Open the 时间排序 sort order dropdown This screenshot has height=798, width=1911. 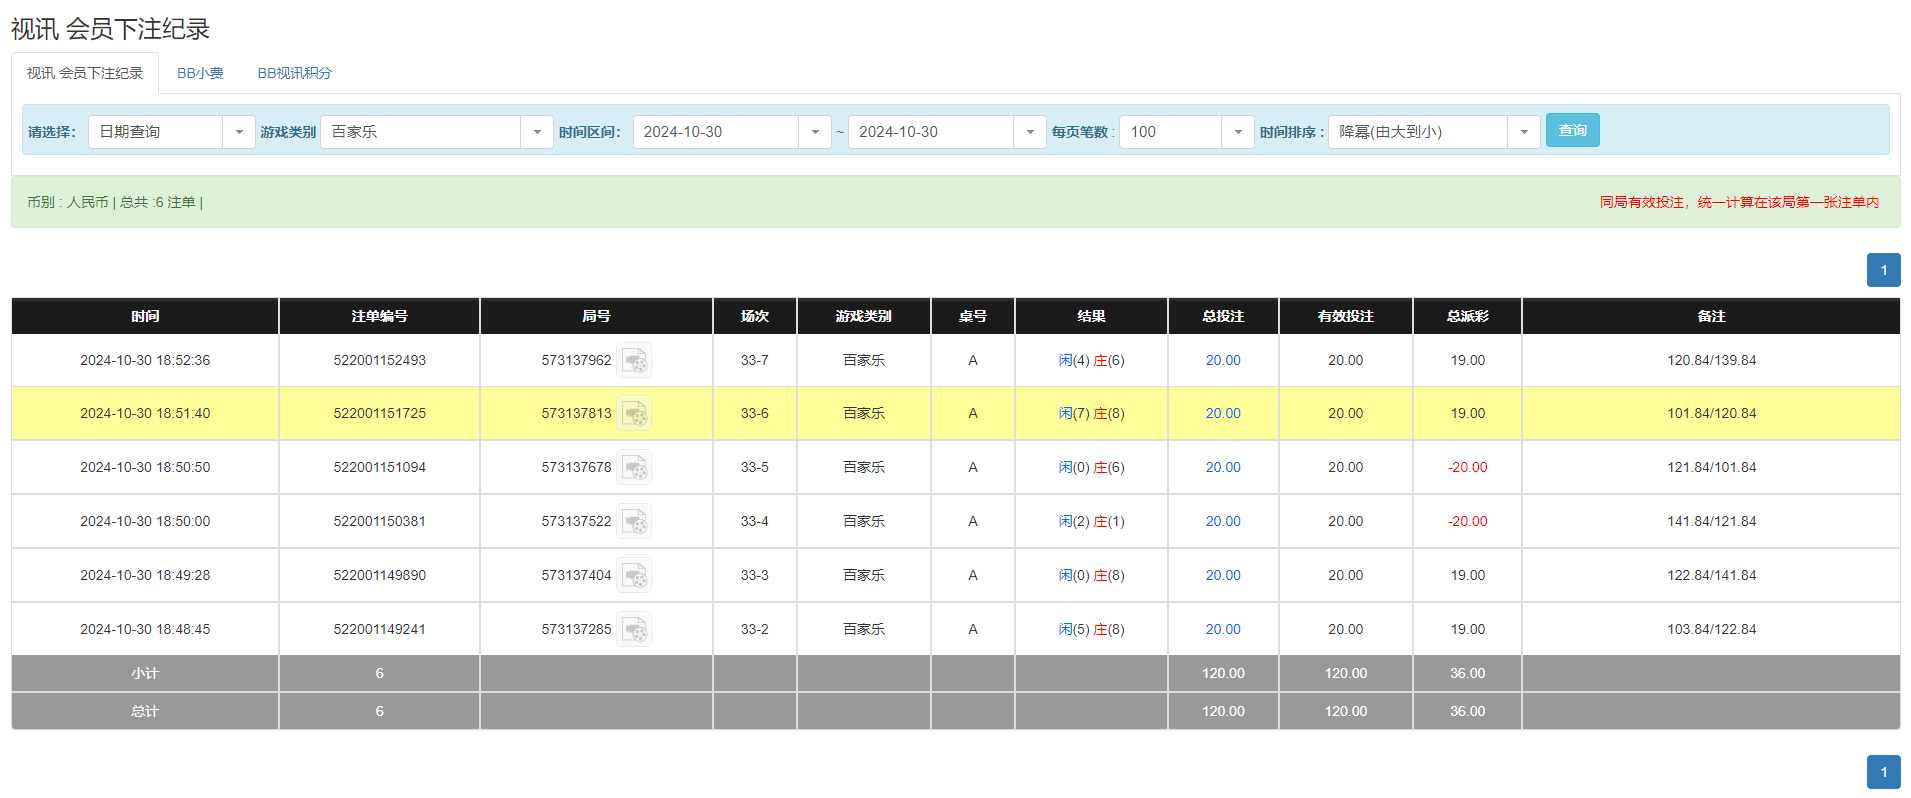click(x=1523, y=132)
